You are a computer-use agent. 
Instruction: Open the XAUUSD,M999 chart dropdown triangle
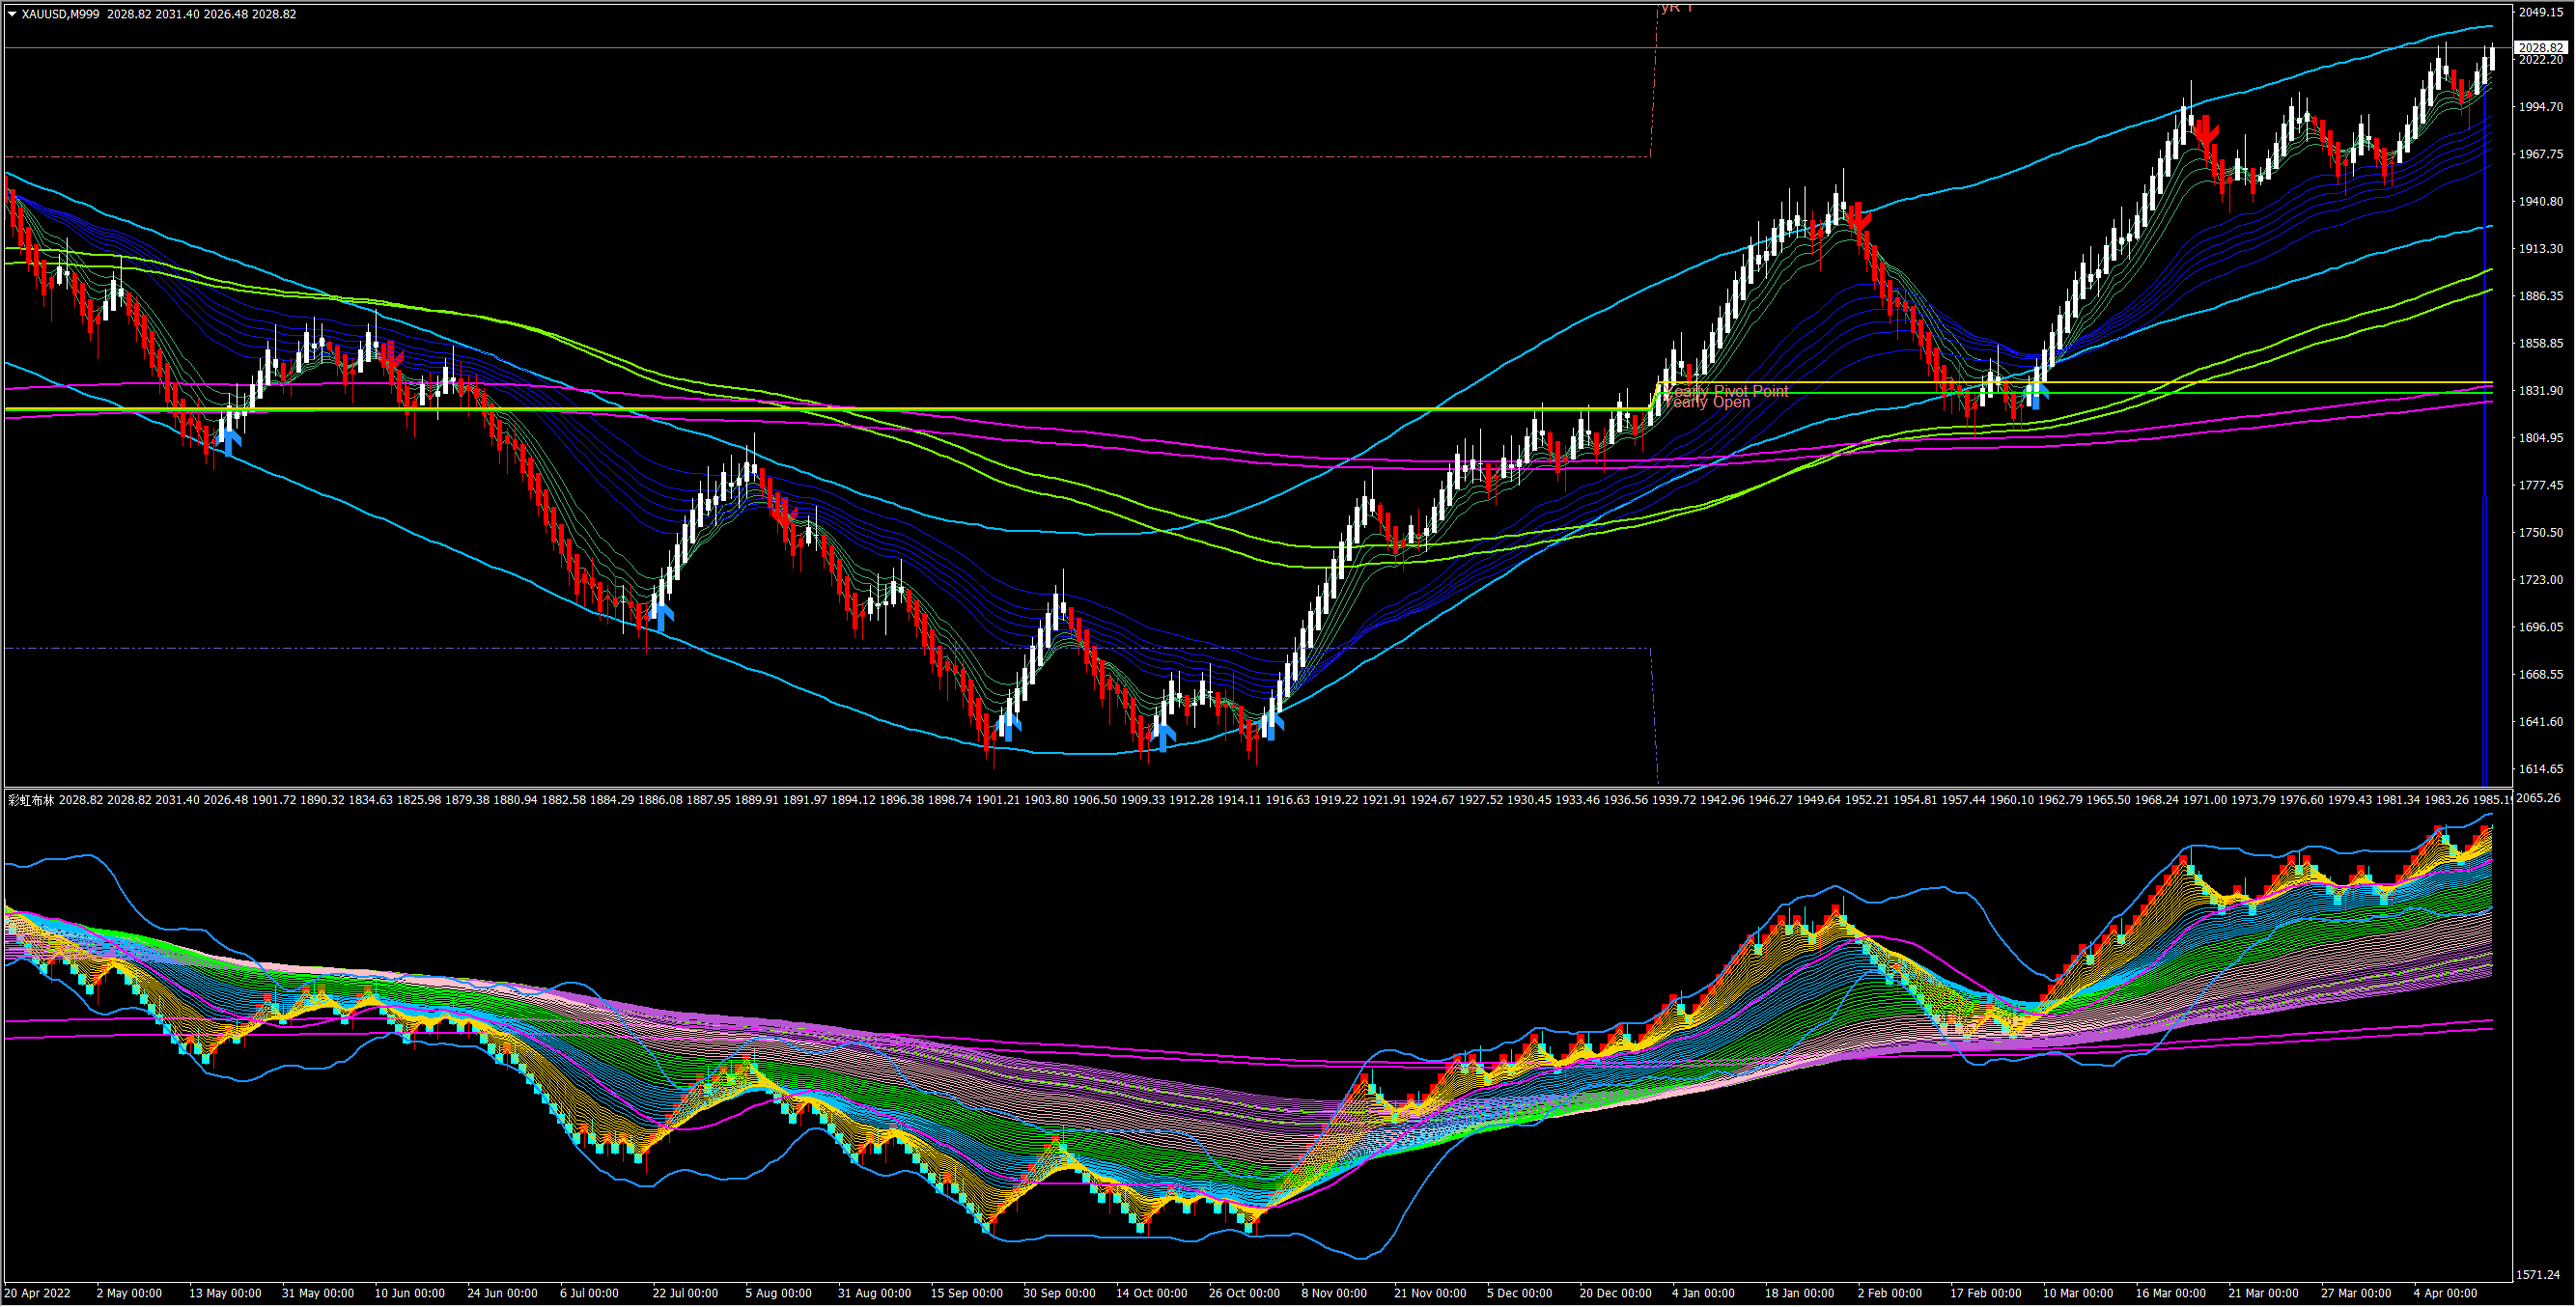pos(12,14)
